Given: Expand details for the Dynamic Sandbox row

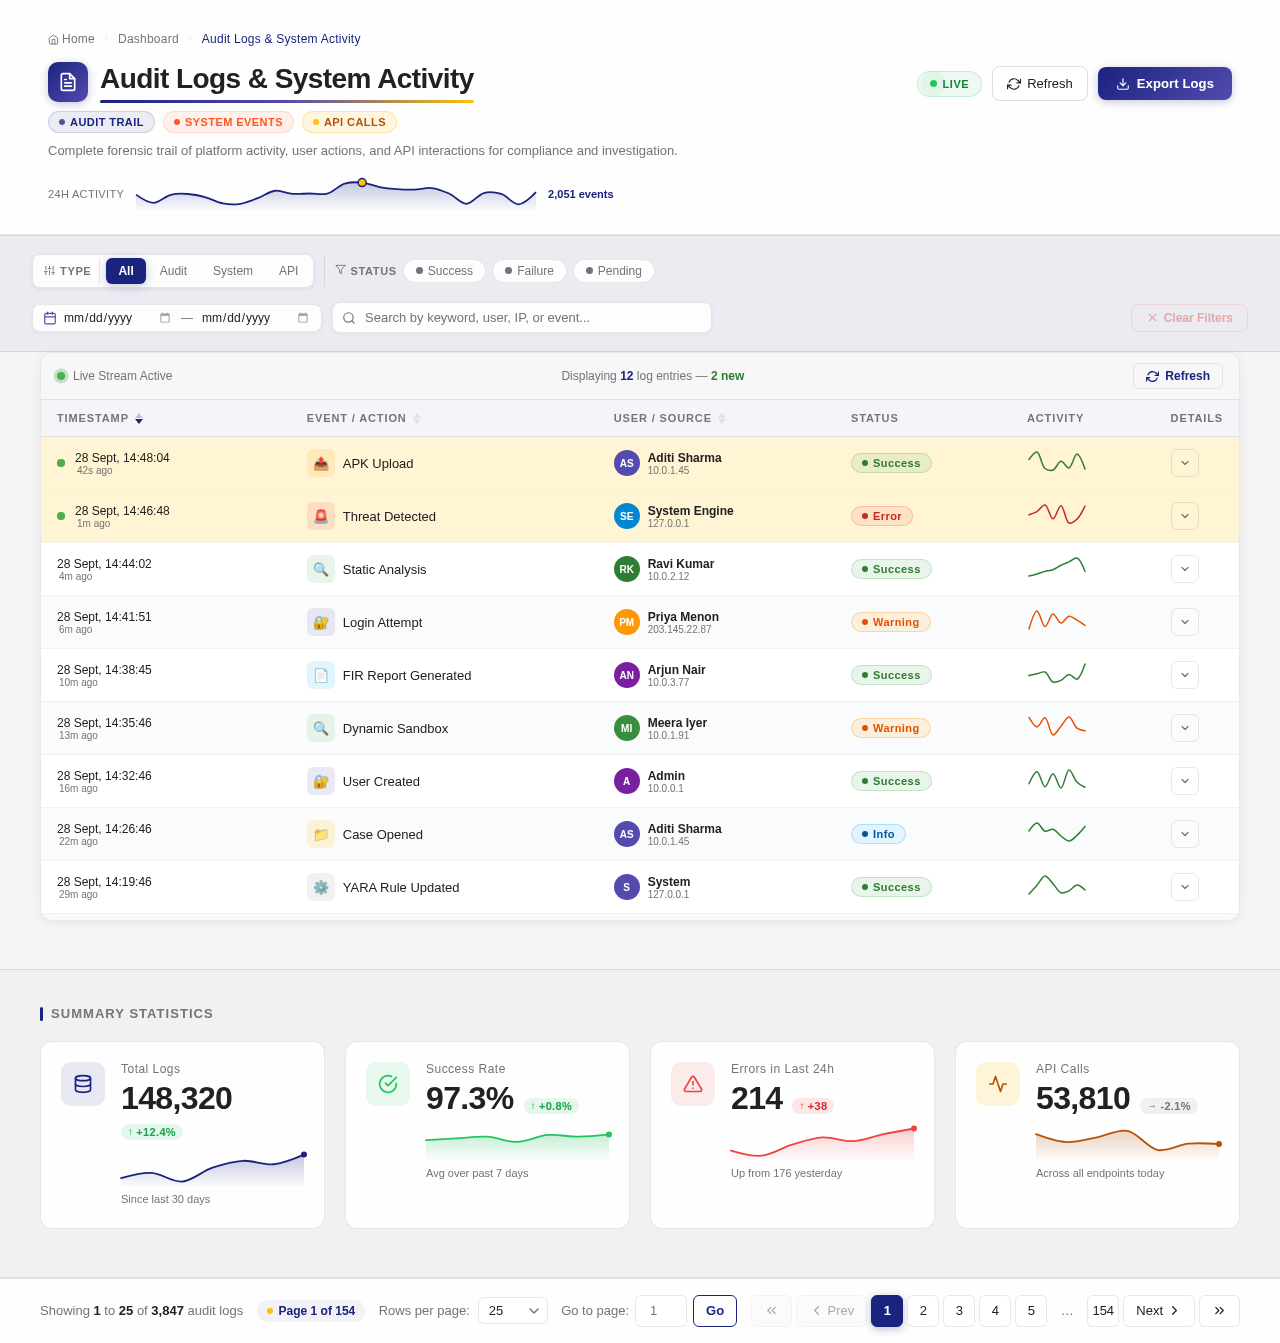Looking at the screenshot, I should 1185,728.
